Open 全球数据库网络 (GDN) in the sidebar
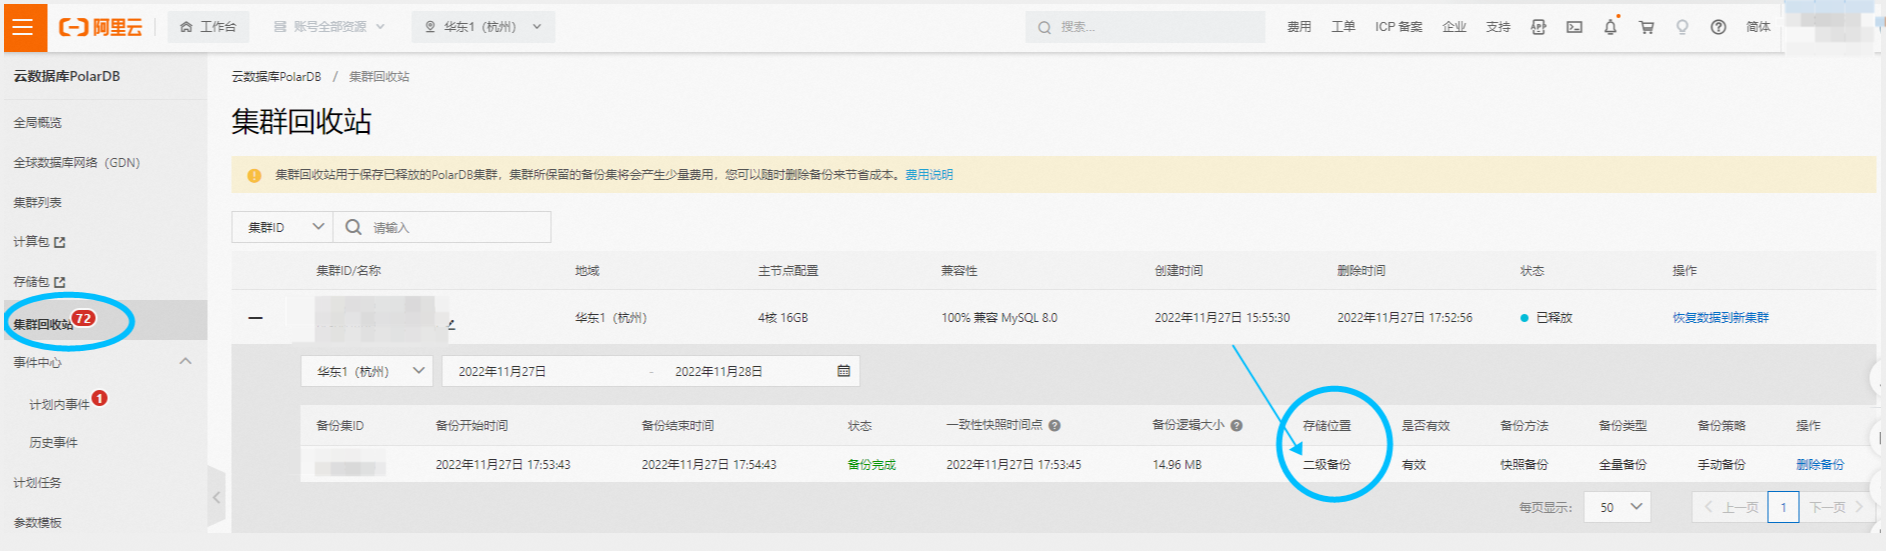Viewport: 1886px width, 551px height. click(x=77, y=162)
